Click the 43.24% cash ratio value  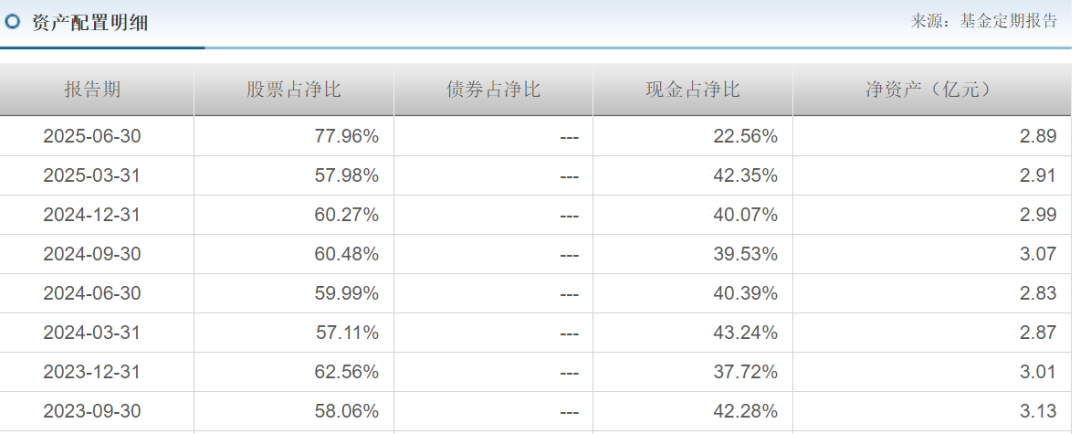[745, 332]
